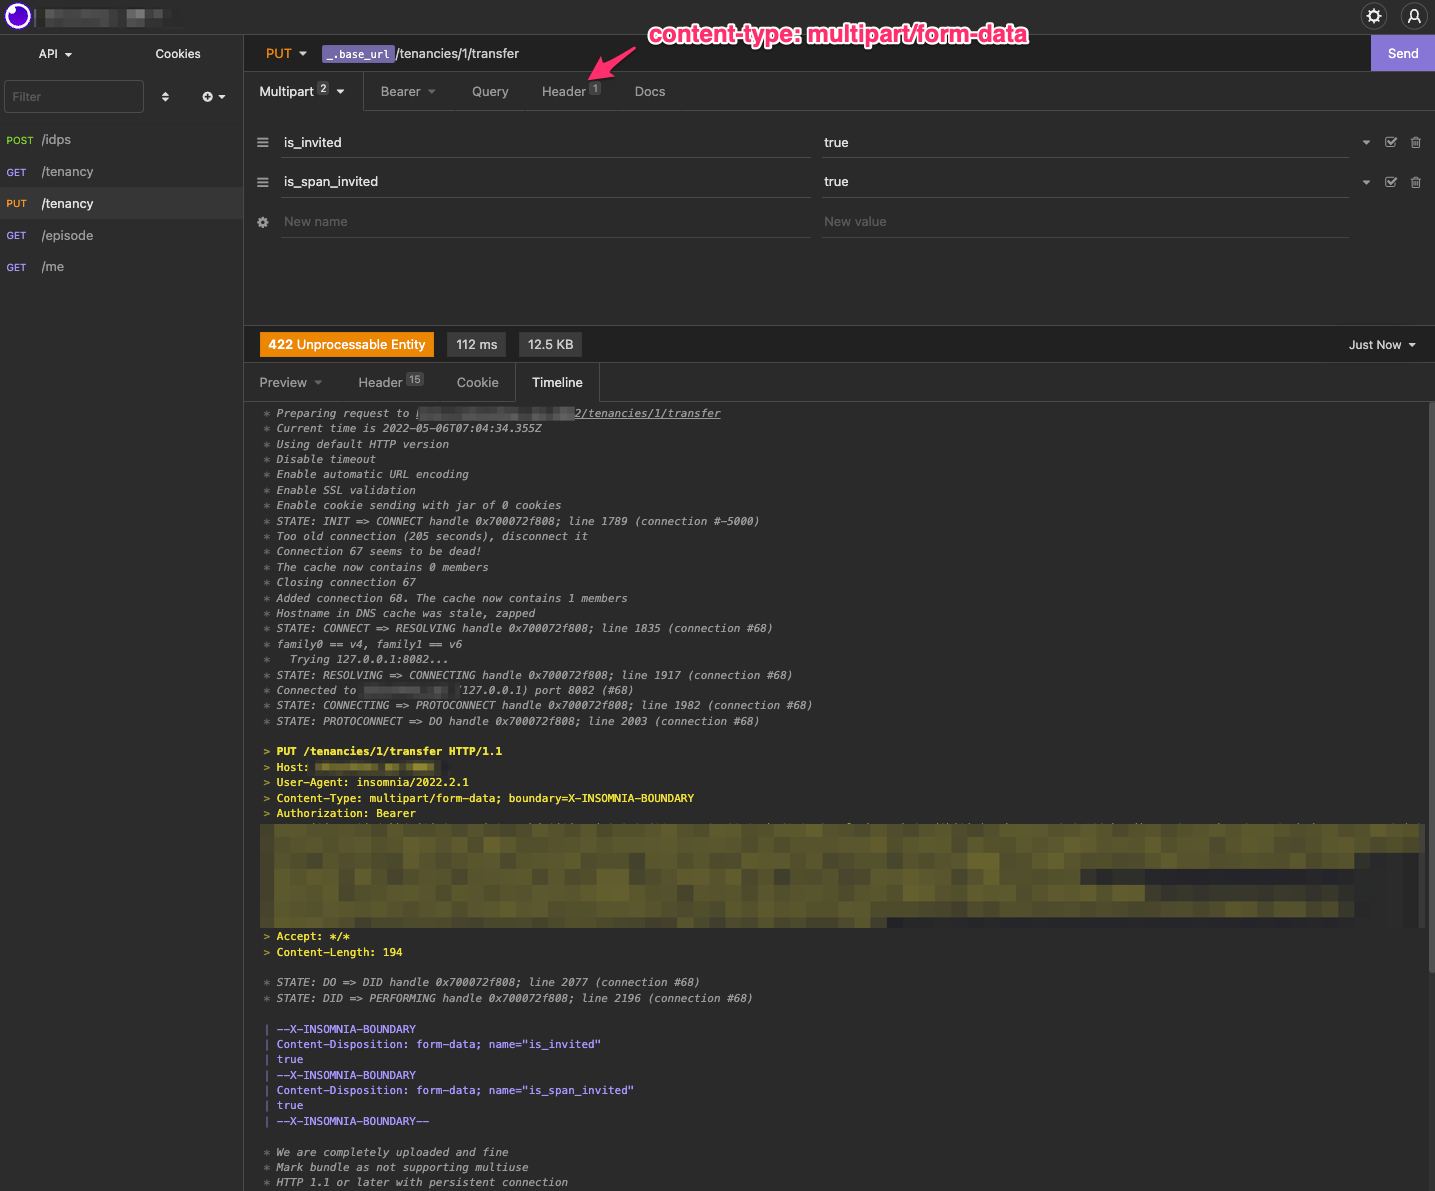Open the create request plus menu
The width and height of the screenshot is (1435, 1191).
[213, 97]
